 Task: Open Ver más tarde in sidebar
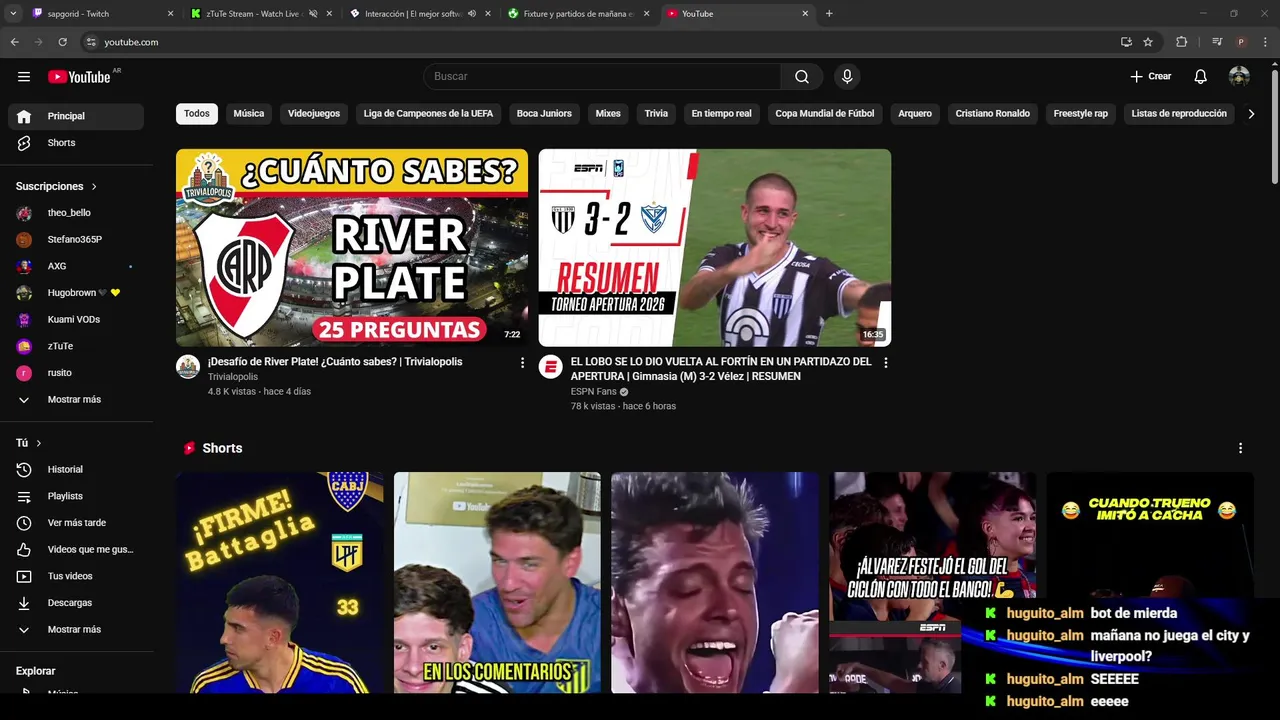click(x=76, y=523)
